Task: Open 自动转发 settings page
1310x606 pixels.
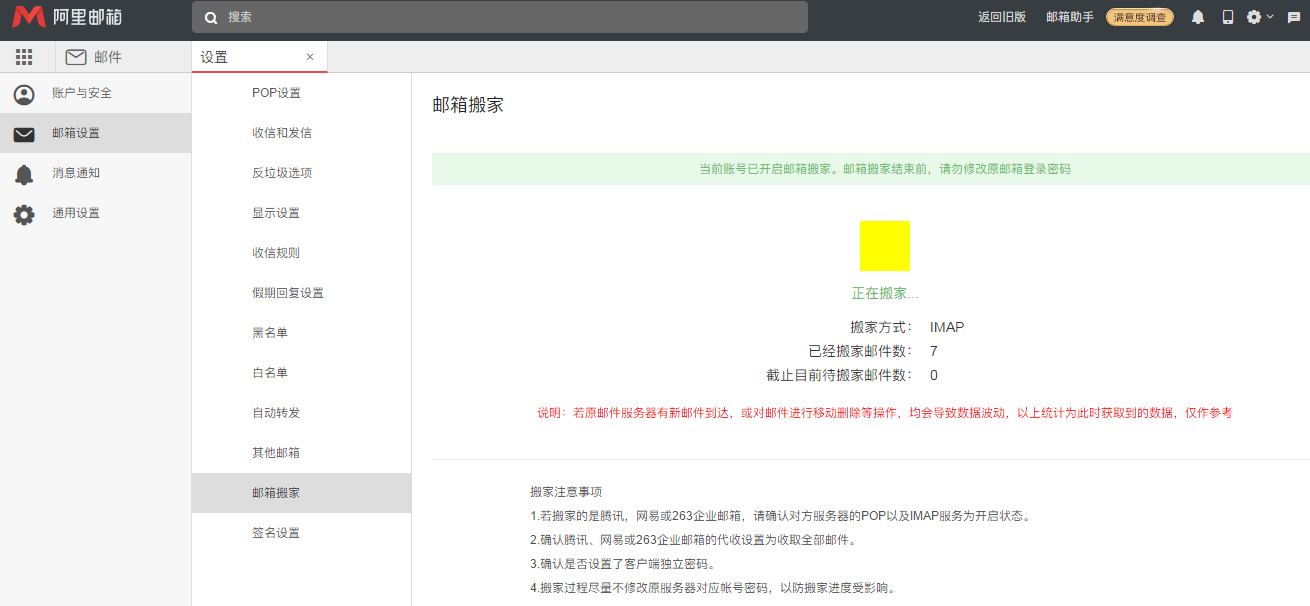Action: point(276,413)
